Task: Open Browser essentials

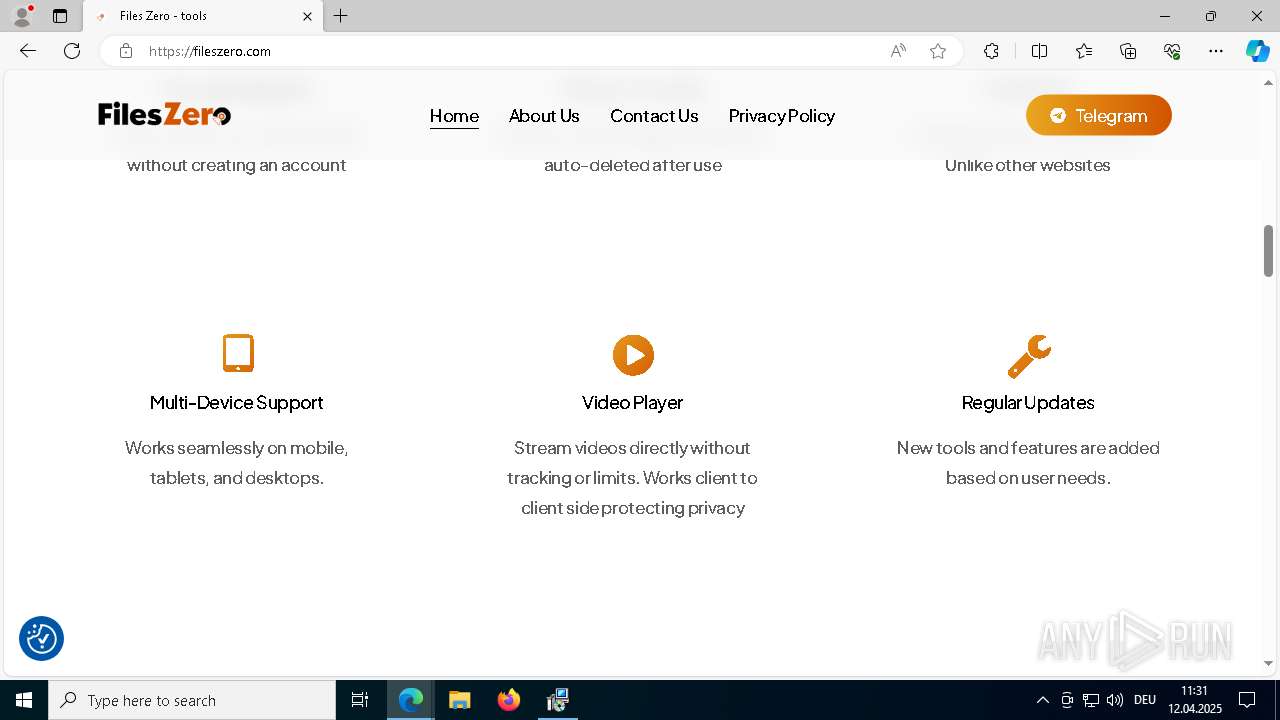Action: [1172, 51]
